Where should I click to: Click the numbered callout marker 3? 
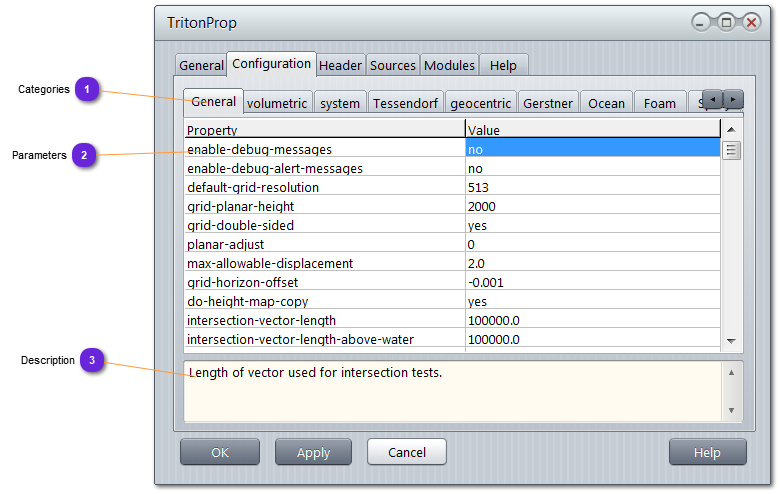point(92,360)
